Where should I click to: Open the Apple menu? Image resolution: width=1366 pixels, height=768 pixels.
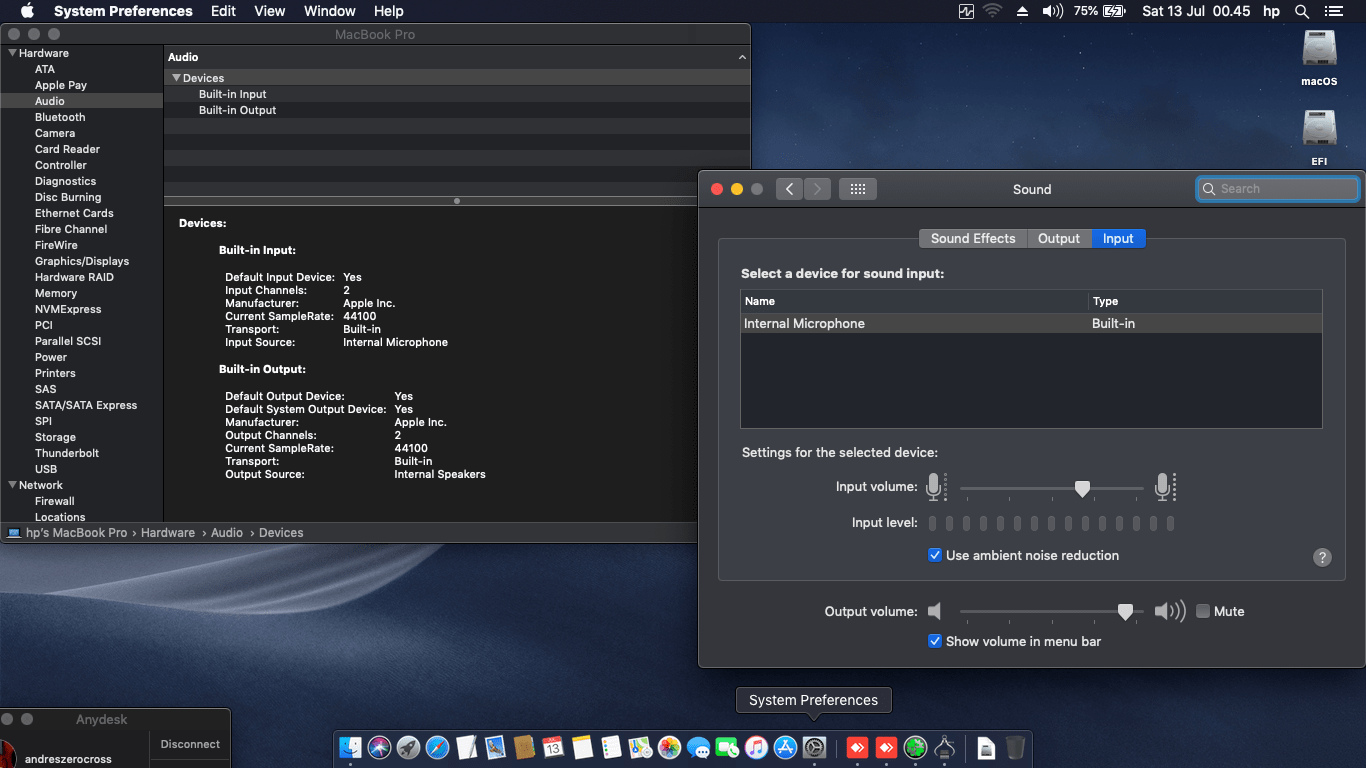pos(27,11)
